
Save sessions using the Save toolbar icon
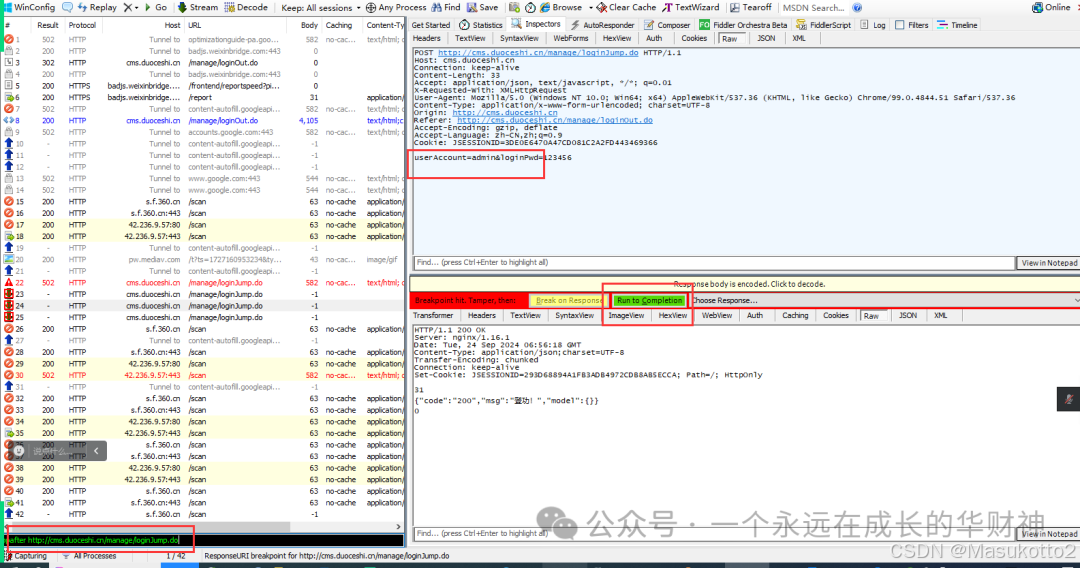point(483,7)
